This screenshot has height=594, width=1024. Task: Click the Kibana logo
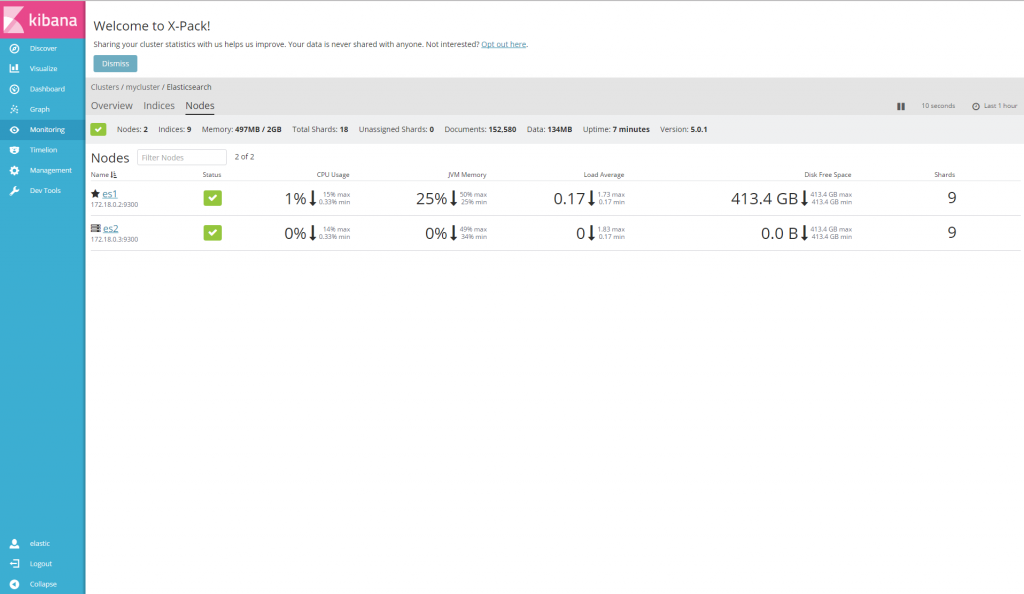(42, 20)
